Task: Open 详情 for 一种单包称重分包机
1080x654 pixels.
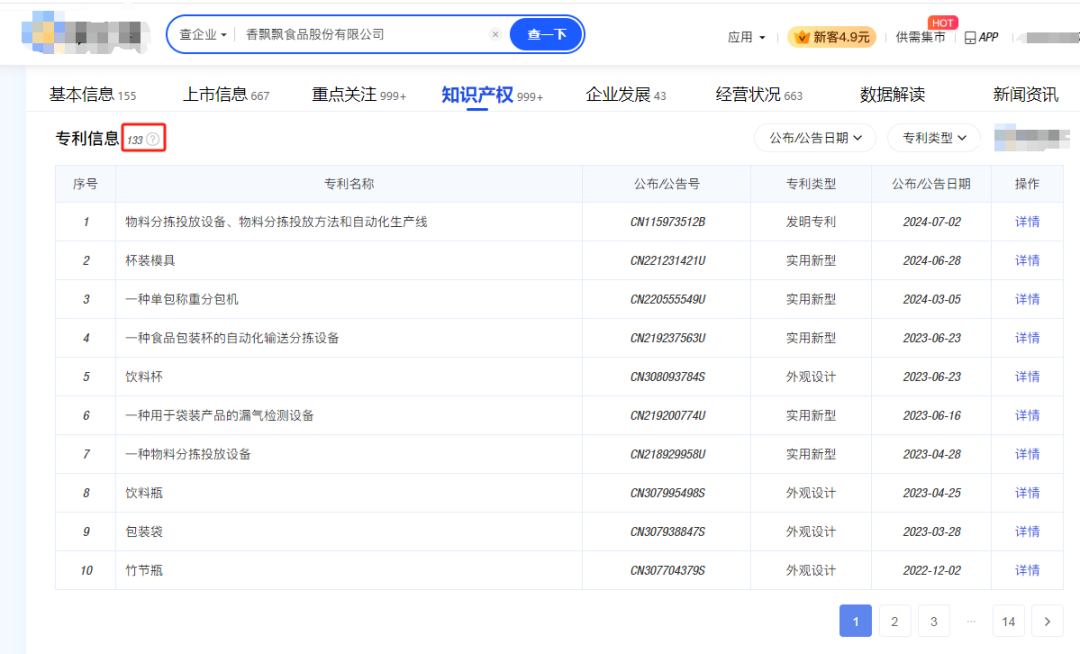Action: click(1027, 299)
